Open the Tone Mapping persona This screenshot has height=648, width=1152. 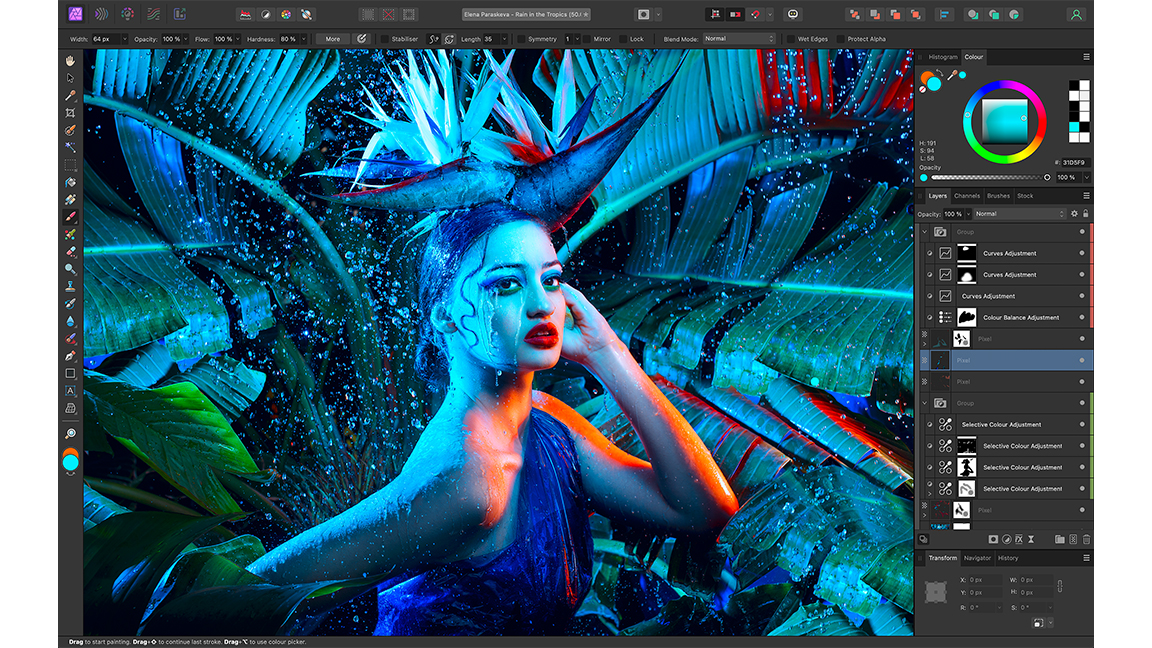coord(154,14)
